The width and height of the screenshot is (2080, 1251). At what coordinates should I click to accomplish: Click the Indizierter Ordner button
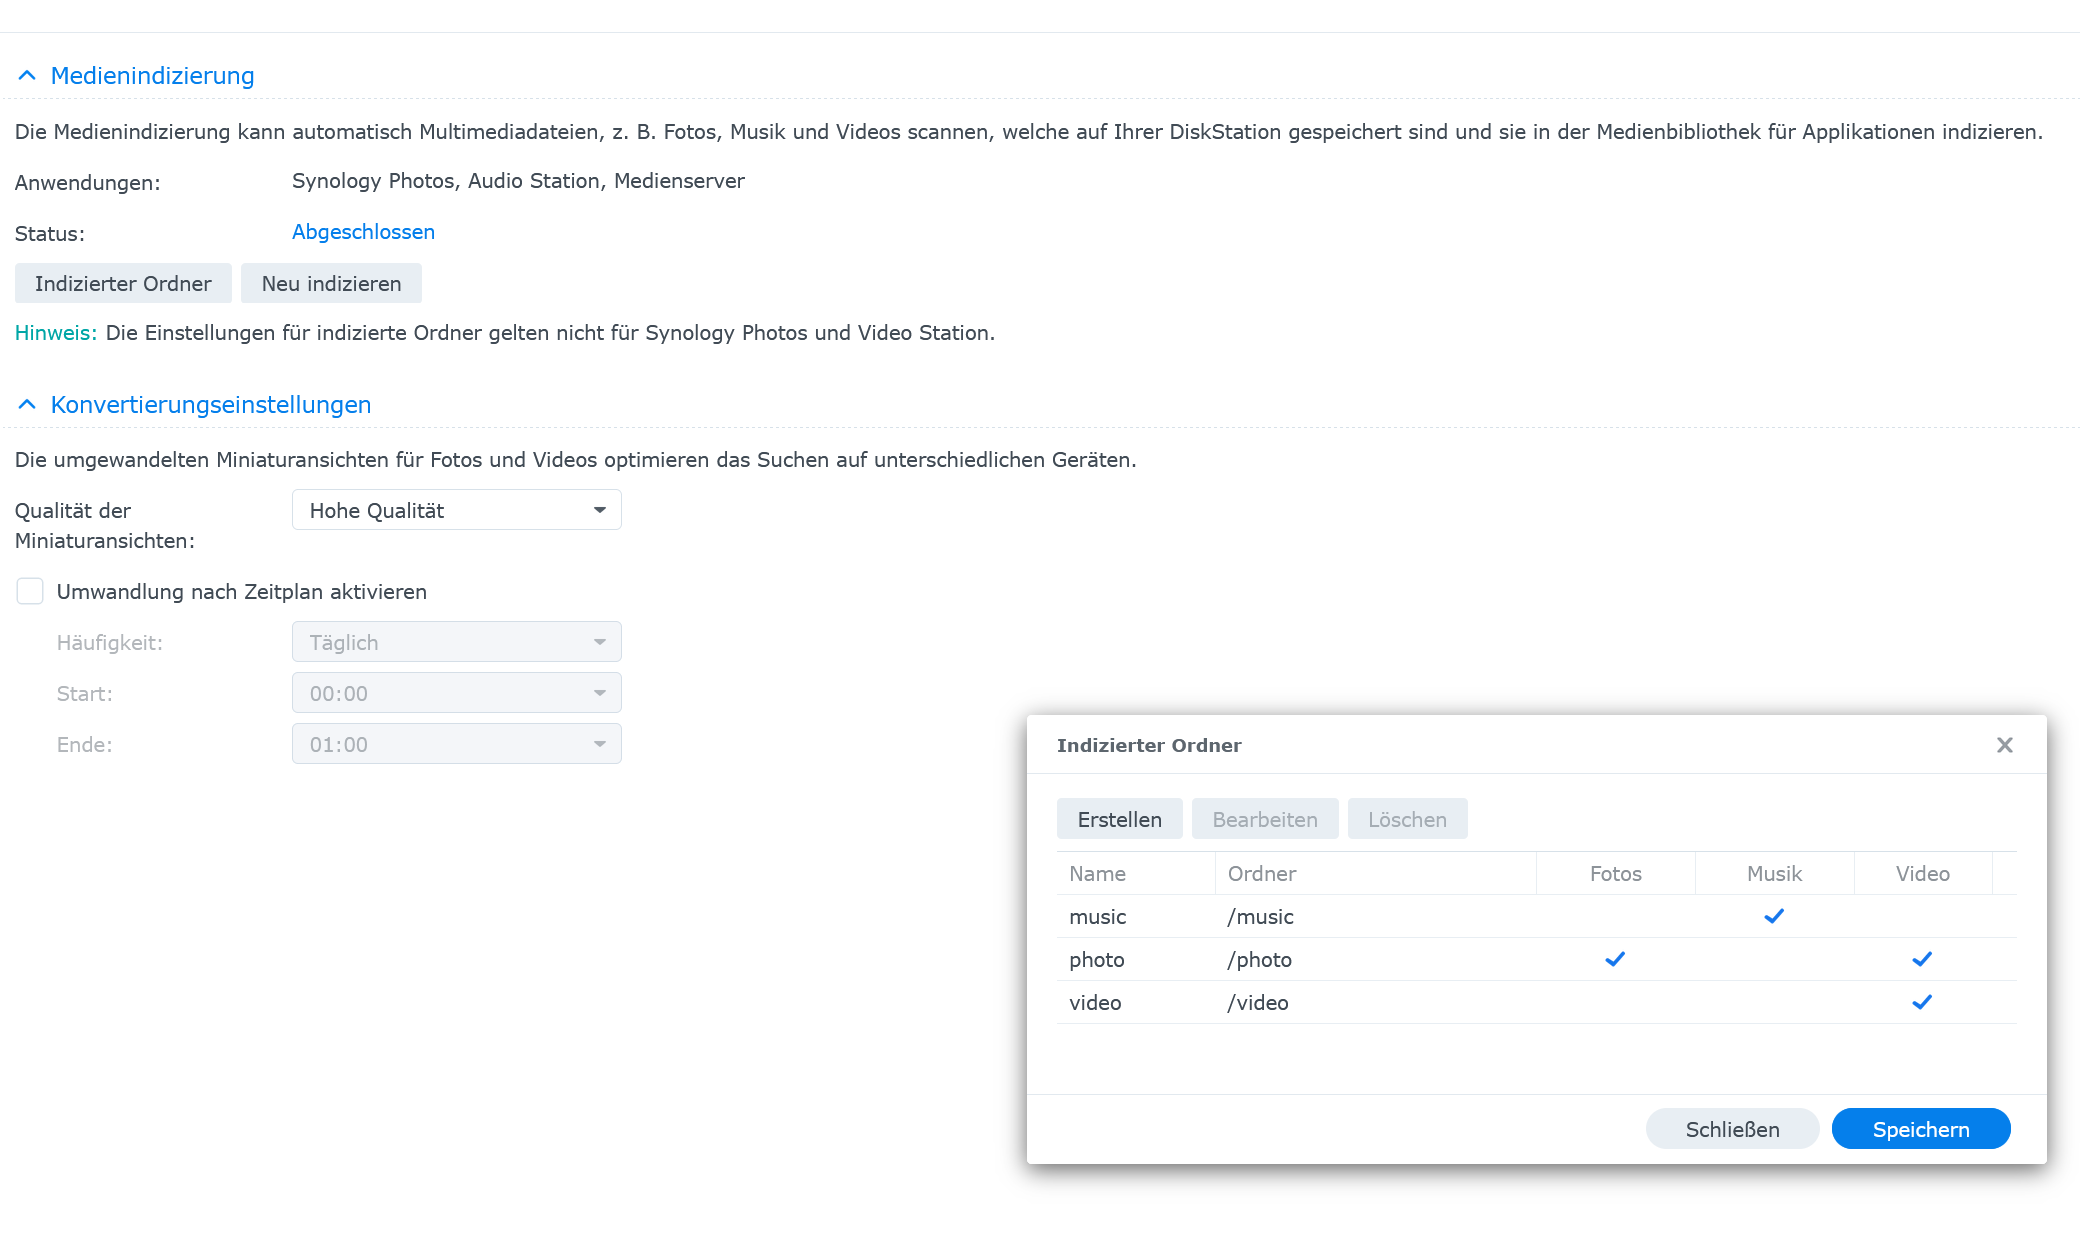point(123,283)
